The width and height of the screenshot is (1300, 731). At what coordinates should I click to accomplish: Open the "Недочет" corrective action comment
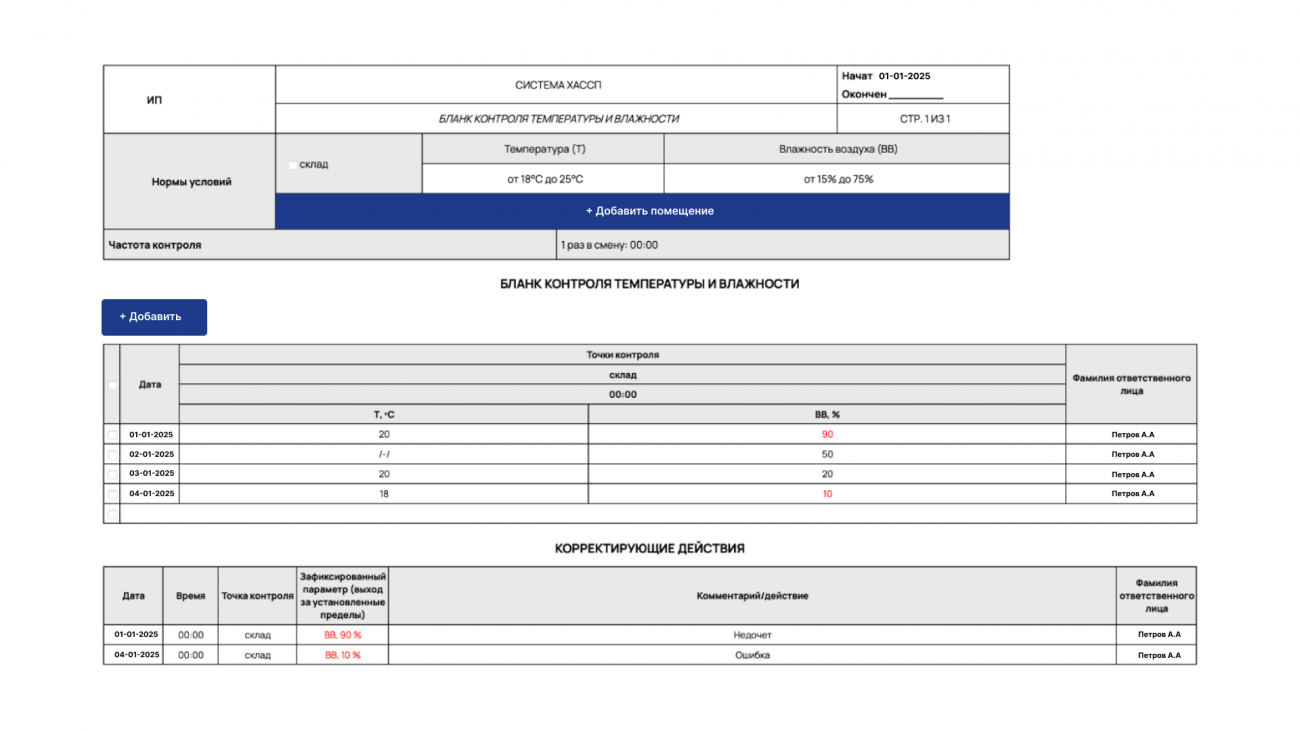tap(752, 635)
